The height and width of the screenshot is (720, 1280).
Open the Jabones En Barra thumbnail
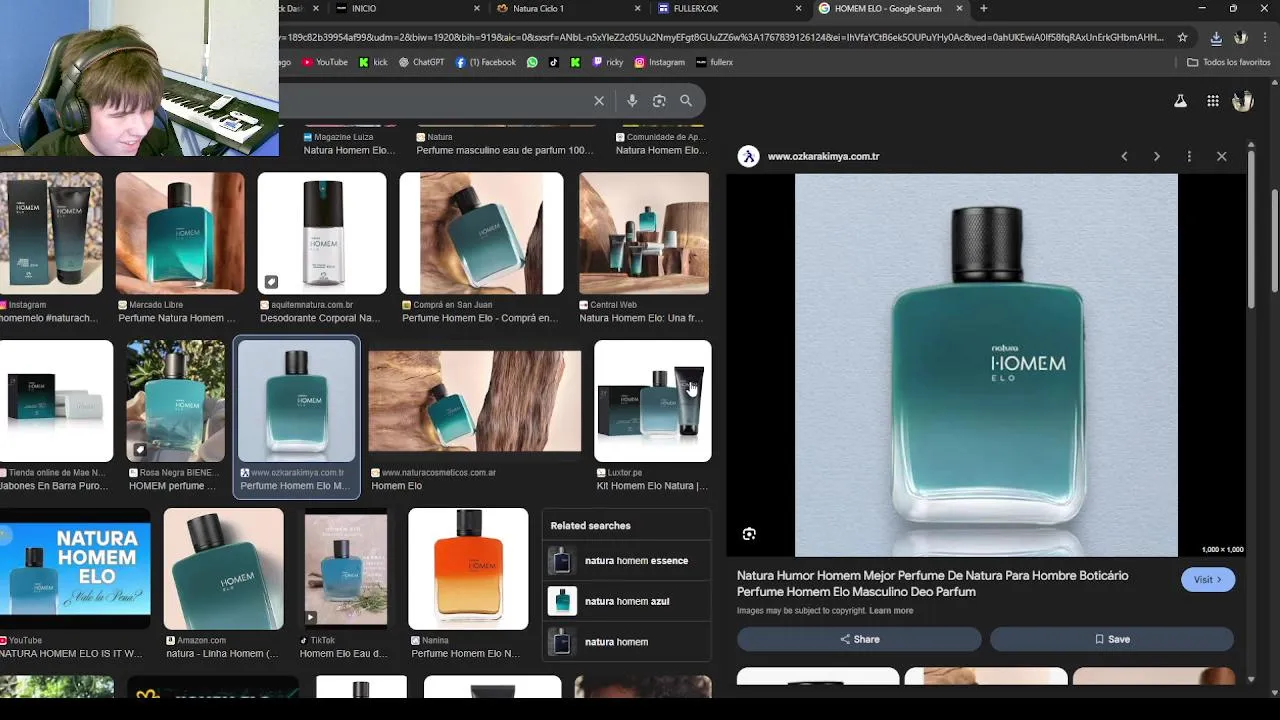[x=56, y=401]
